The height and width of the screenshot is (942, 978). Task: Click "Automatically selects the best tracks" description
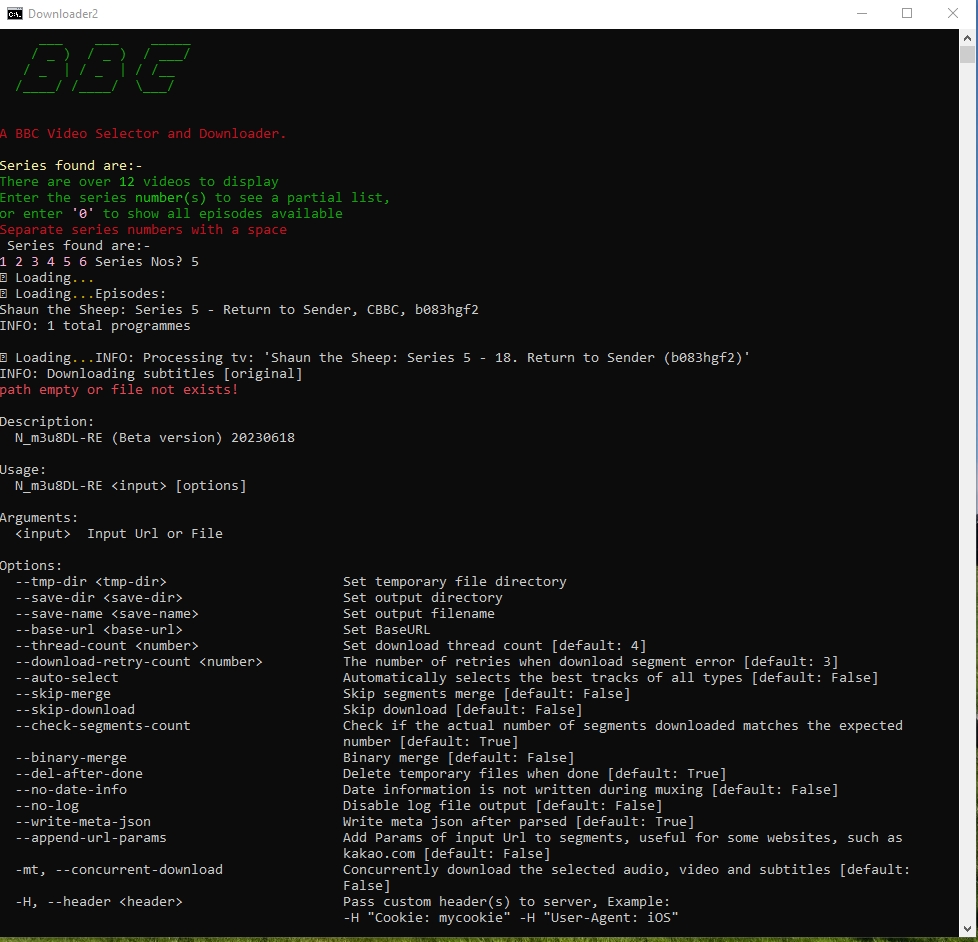coord(611,677)
